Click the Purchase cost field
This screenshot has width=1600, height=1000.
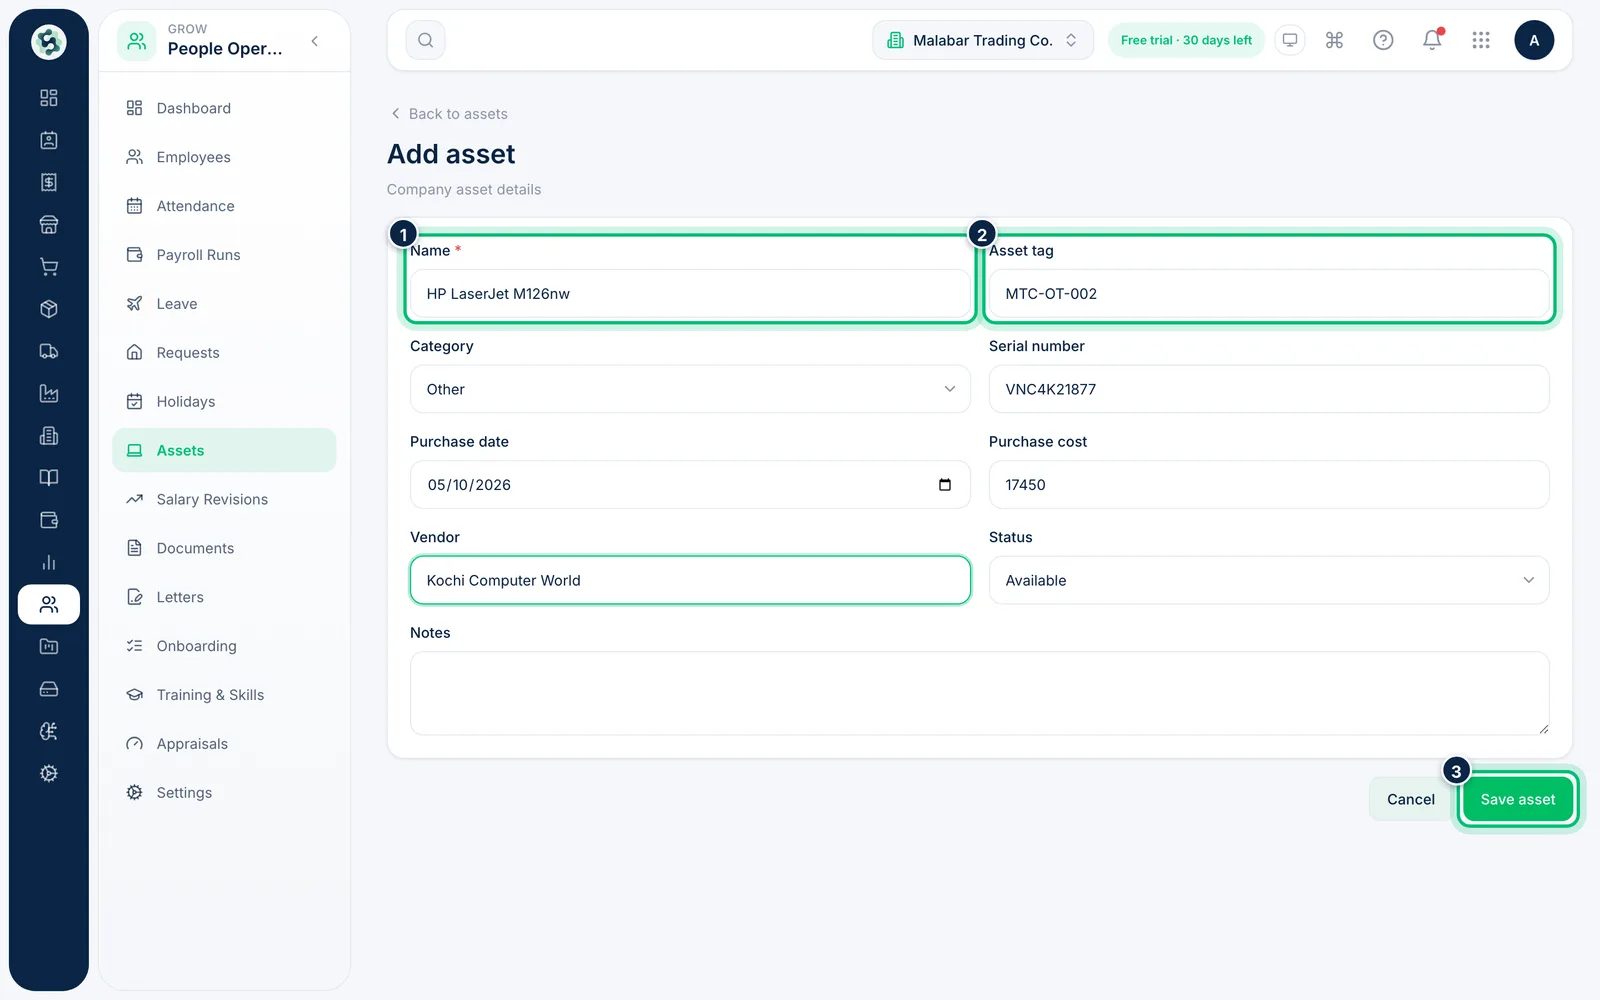pyautogui.click(x=1269, y=485)
